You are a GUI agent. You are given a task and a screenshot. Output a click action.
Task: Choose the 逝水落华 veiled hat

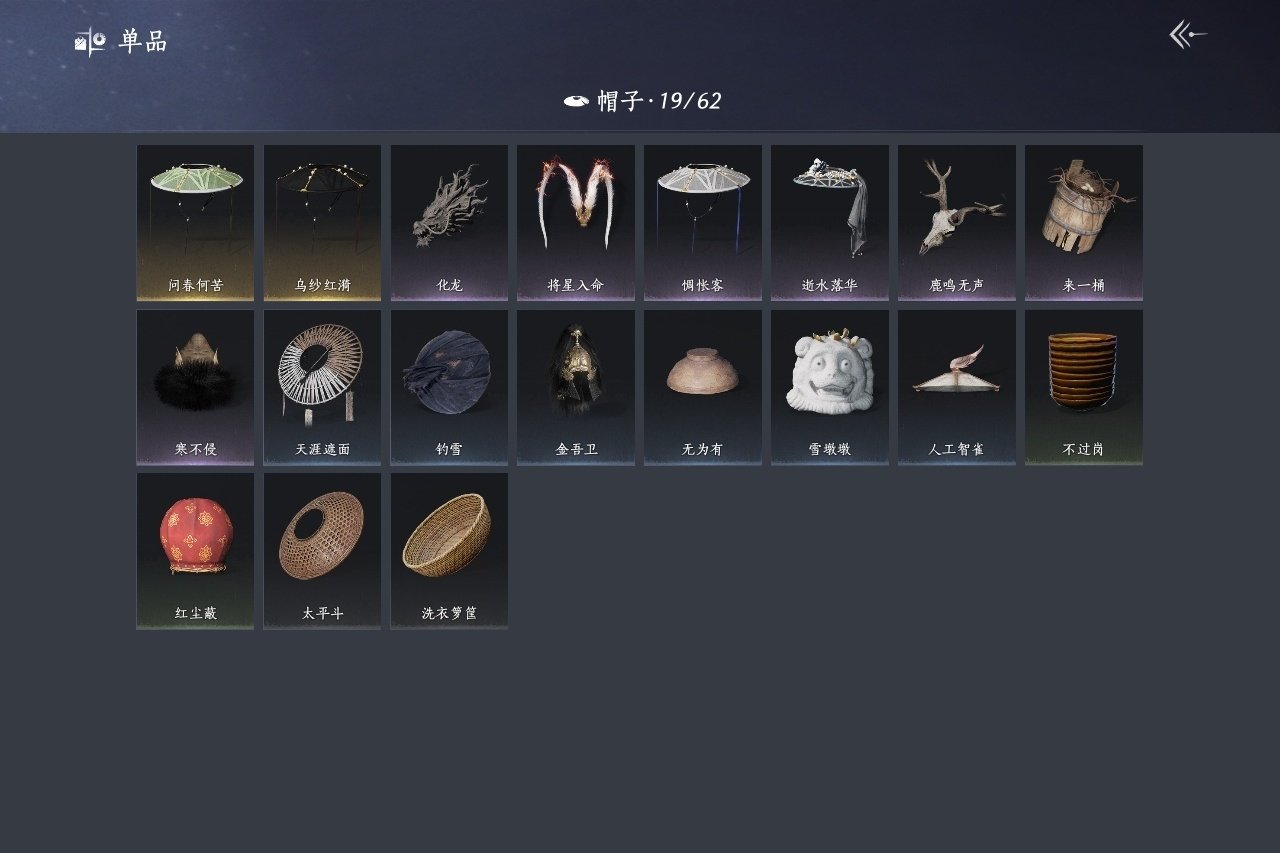[x=830, y=223]
